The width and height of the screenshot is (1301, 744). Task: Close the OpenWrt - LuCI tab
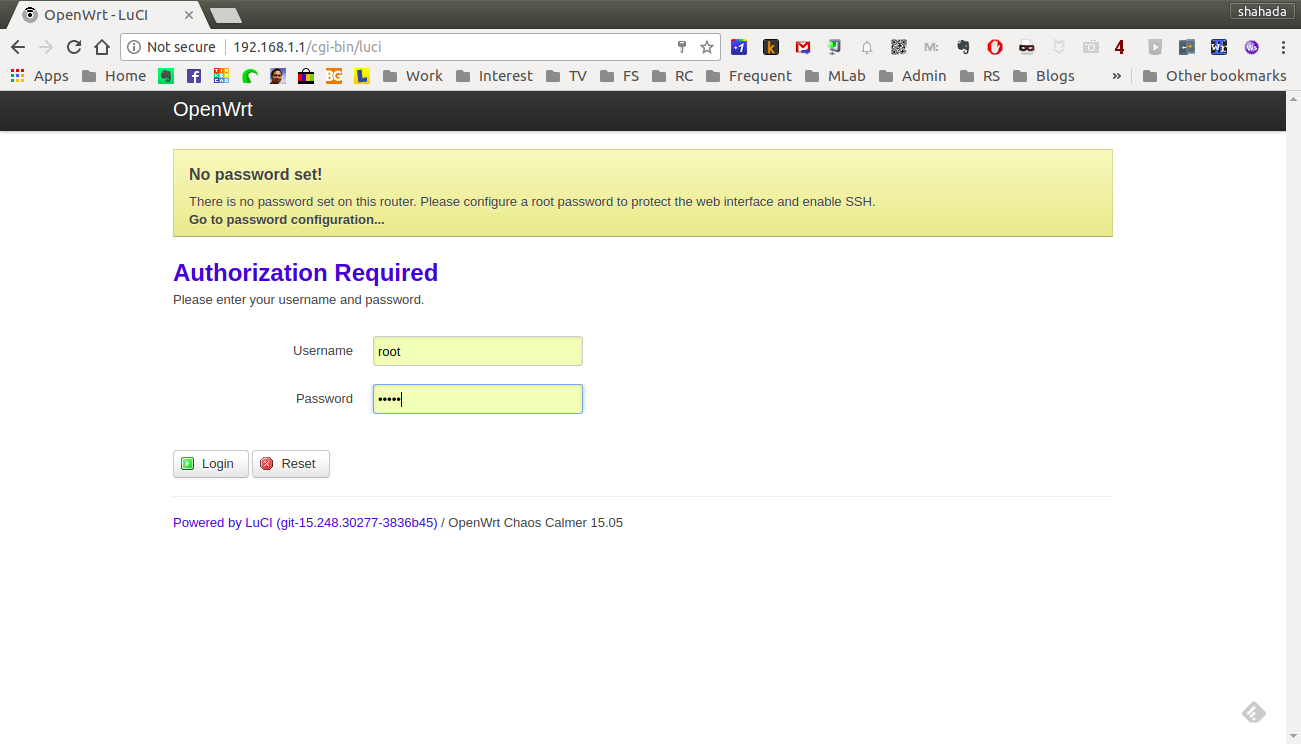[x=189, y=15]
